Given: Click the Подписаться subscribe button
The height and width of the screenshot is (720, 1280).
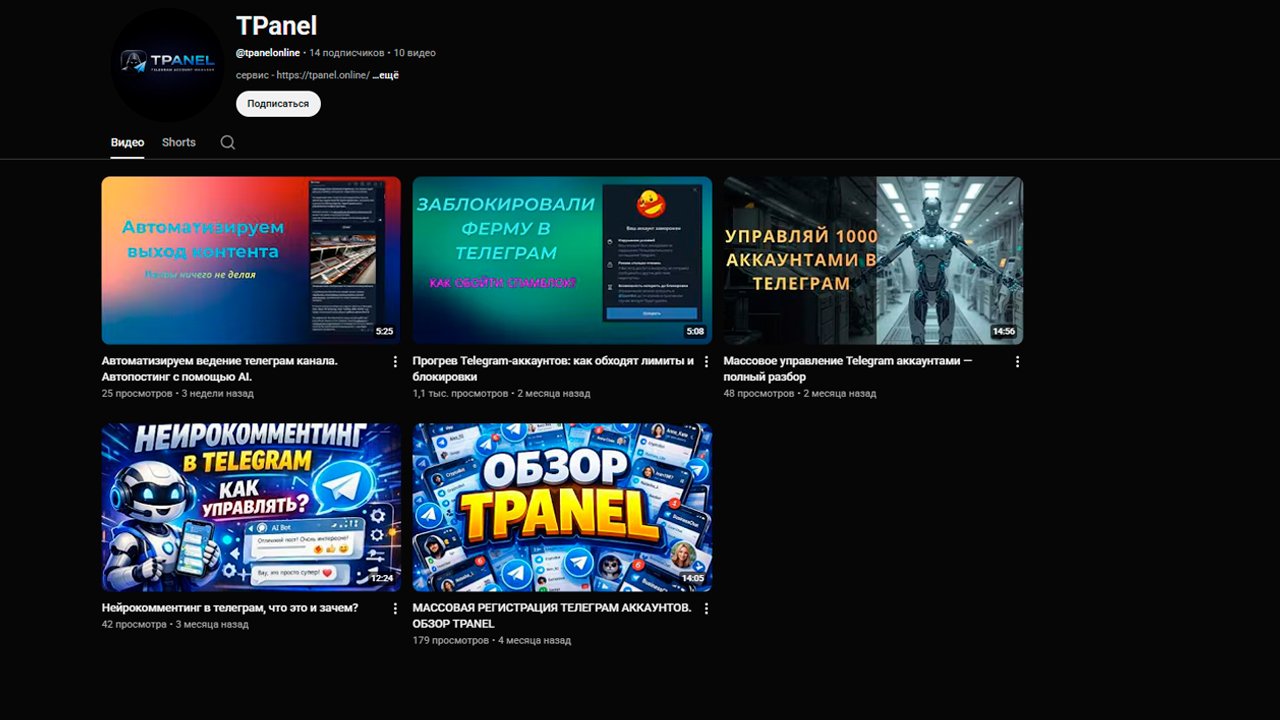Looking at the screenshot, I should click(x=278, y=104).
